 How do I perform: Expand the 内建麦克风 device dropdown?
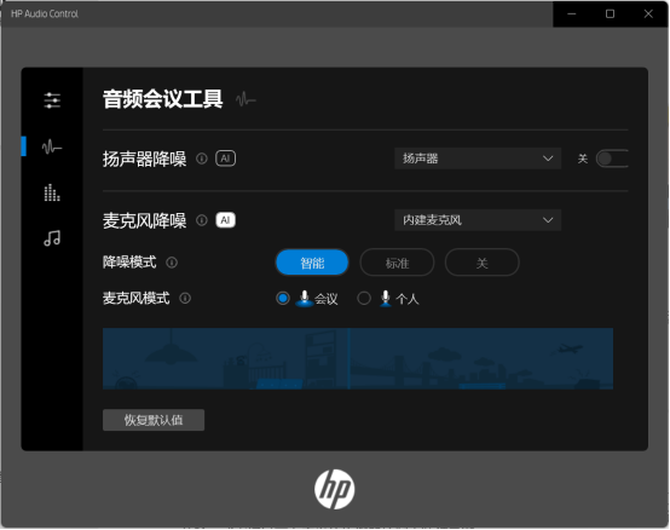point(477,220)
